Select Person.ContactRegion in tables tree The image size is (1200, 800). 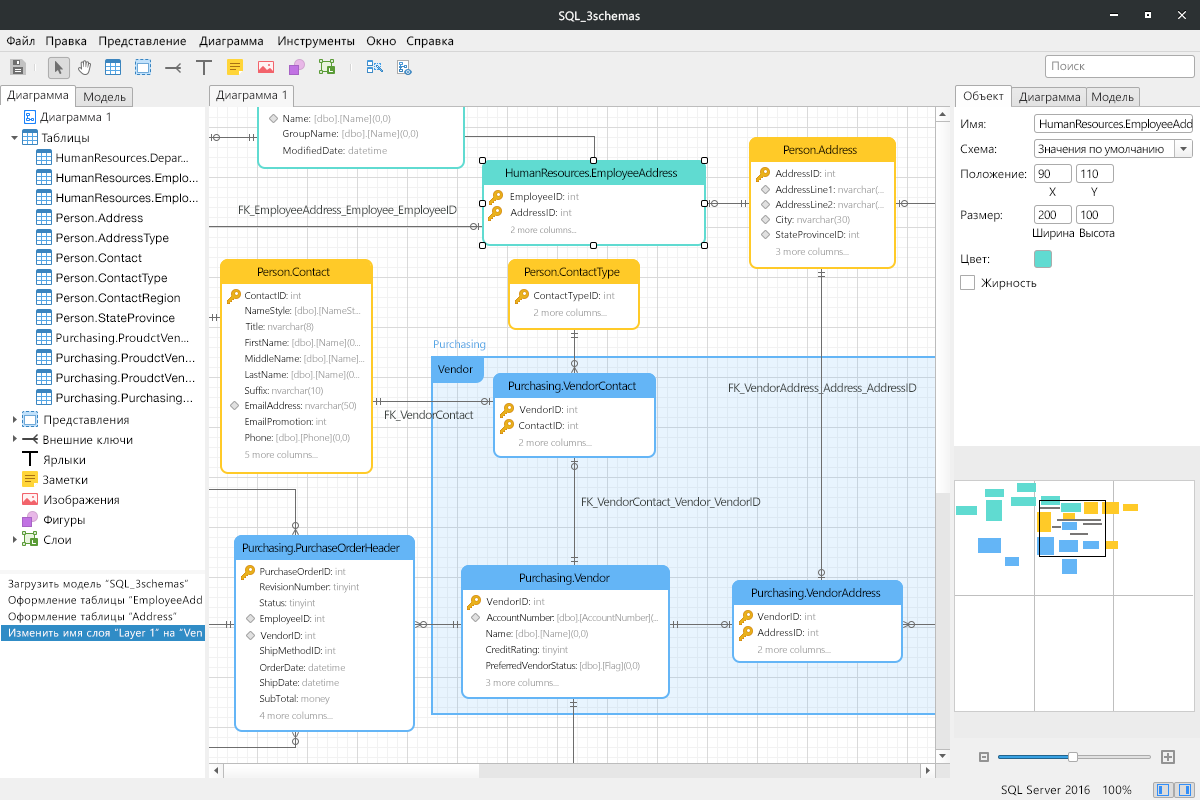[118, 298]
